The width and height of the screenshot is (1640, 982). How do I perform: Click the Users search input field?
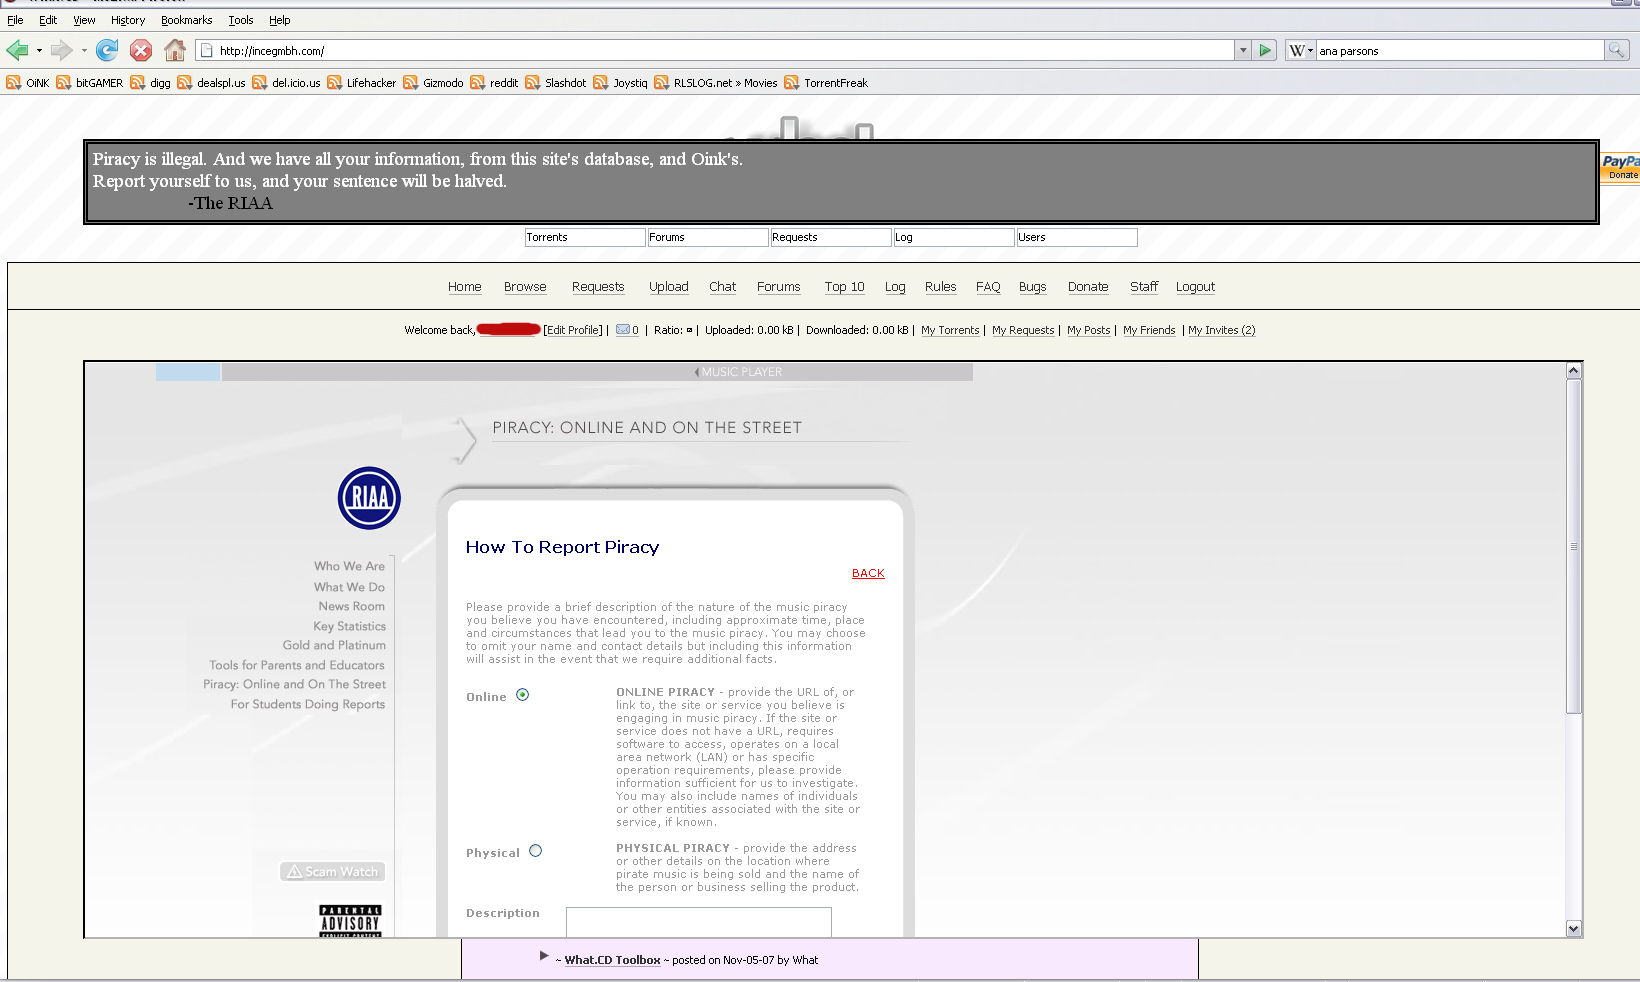pyautogui.click(x=1077, y=237)
